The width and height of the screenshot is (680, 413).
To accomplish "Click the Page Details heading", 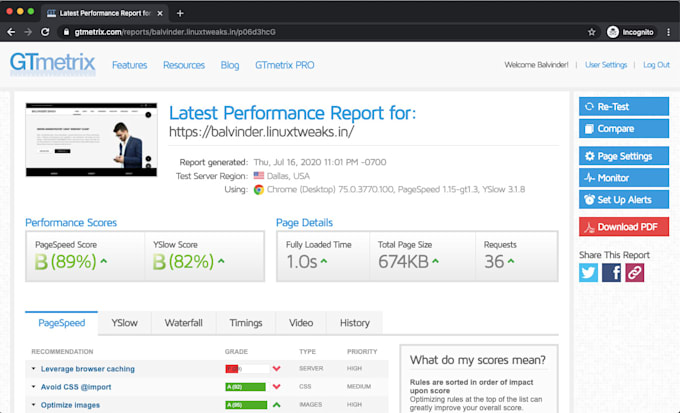I will coord(304,223).
